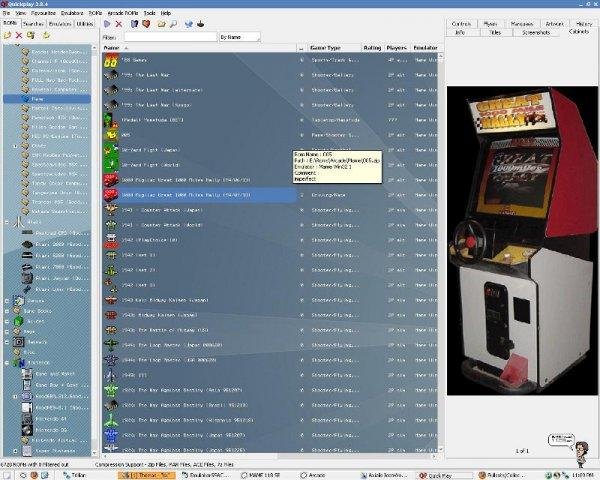Open the Arcade ROMs menu
The height and width of the screenshot is (480, 600).
pyautogui.click(x=123, y=13)
